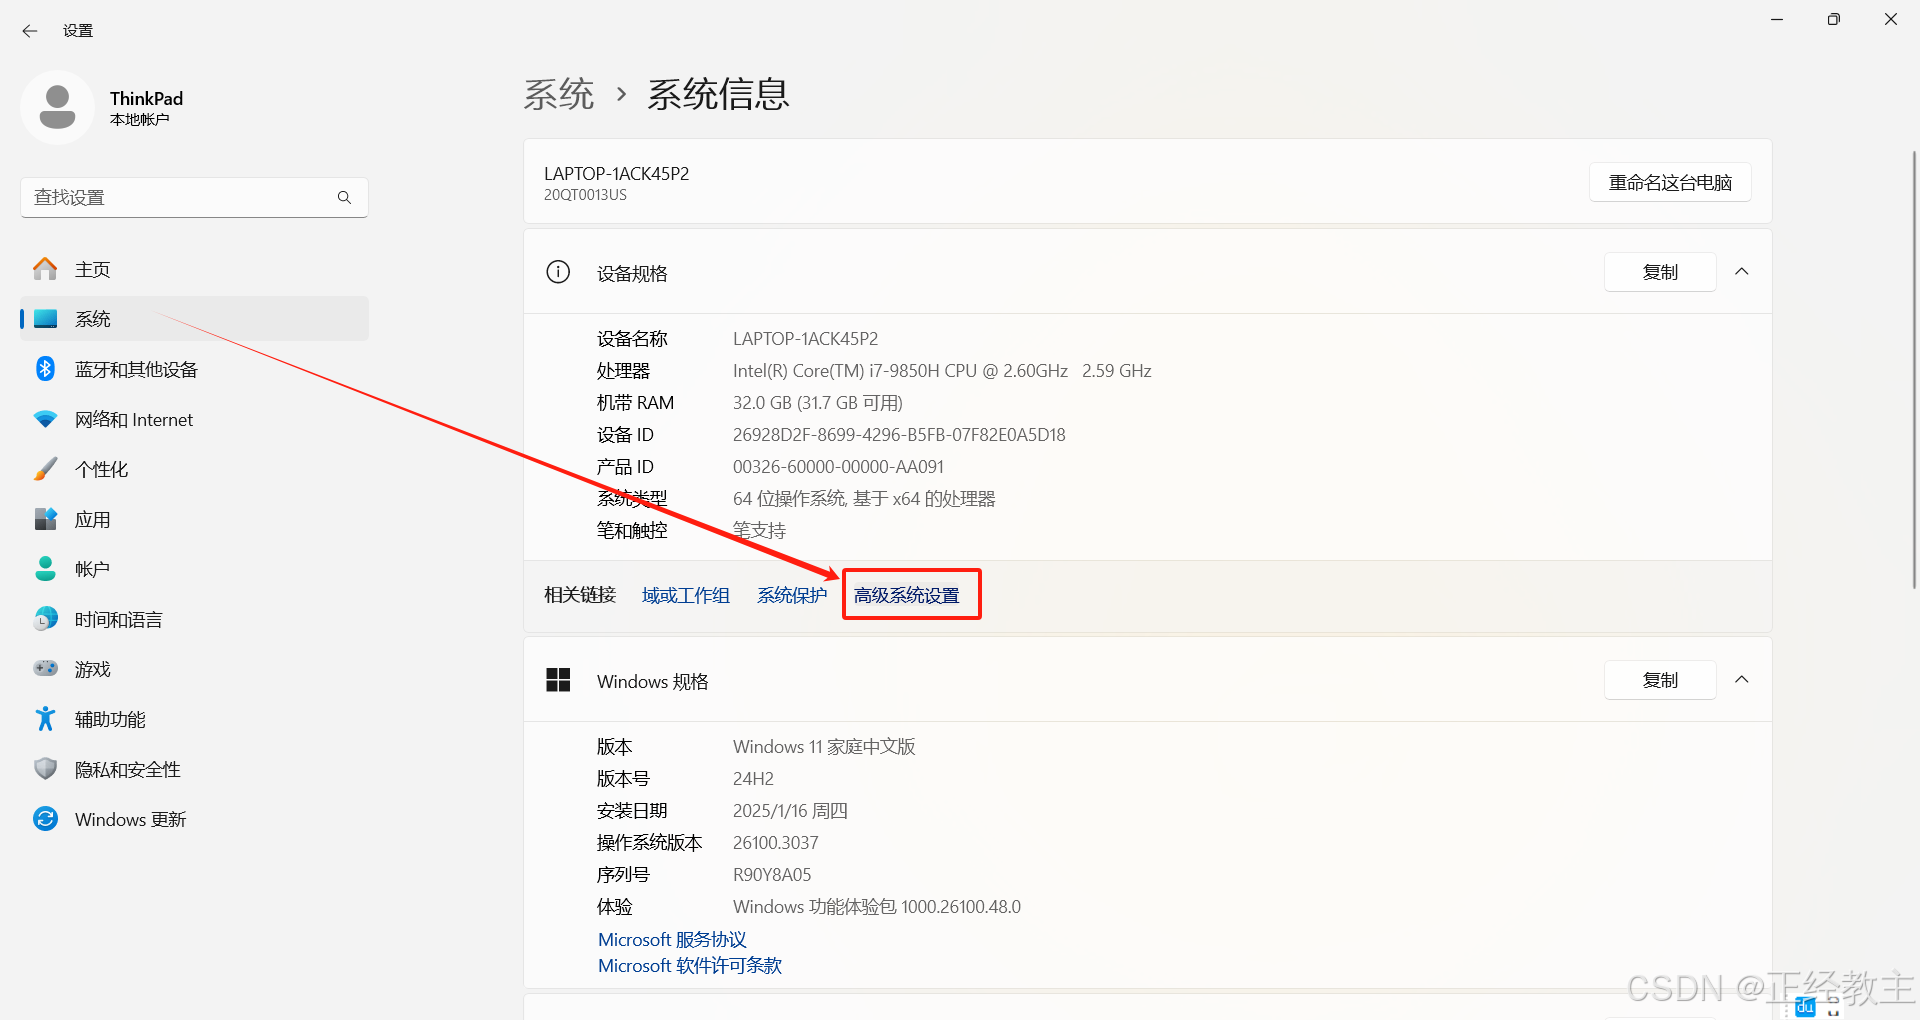The image size is (1920, 1020).
Task: Click the ThinkPad user avatar
Action: coord(57,107)
